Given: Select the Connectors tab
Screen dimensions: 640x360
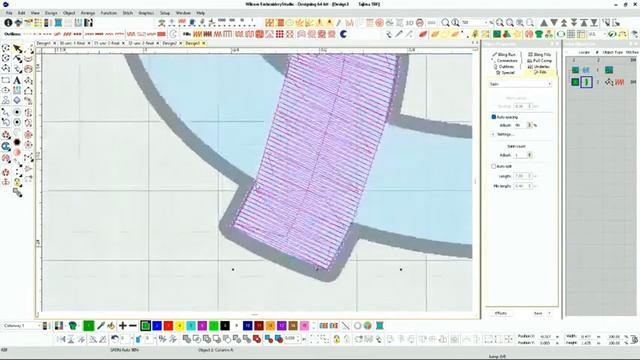Looking at the screenshot, I should pos(505,60).
